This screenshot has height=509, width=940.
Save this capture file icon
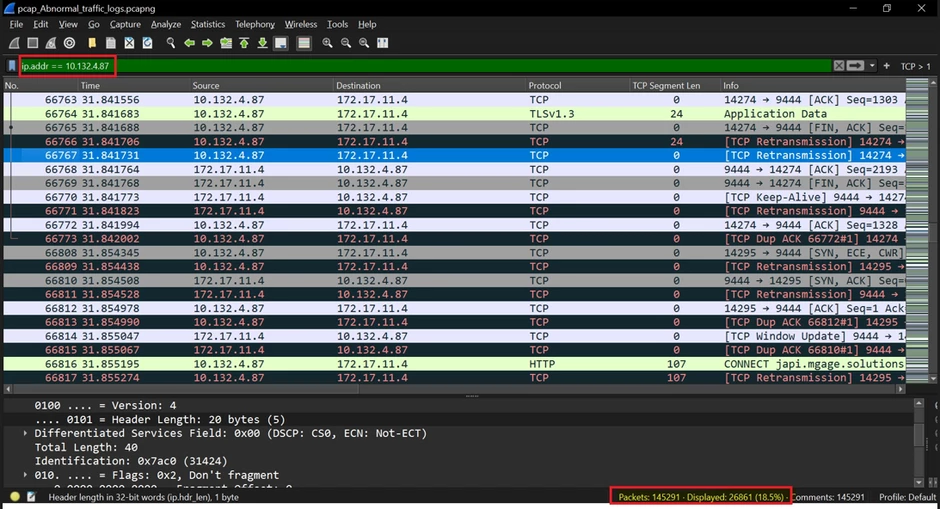click(x=111, y=43)
